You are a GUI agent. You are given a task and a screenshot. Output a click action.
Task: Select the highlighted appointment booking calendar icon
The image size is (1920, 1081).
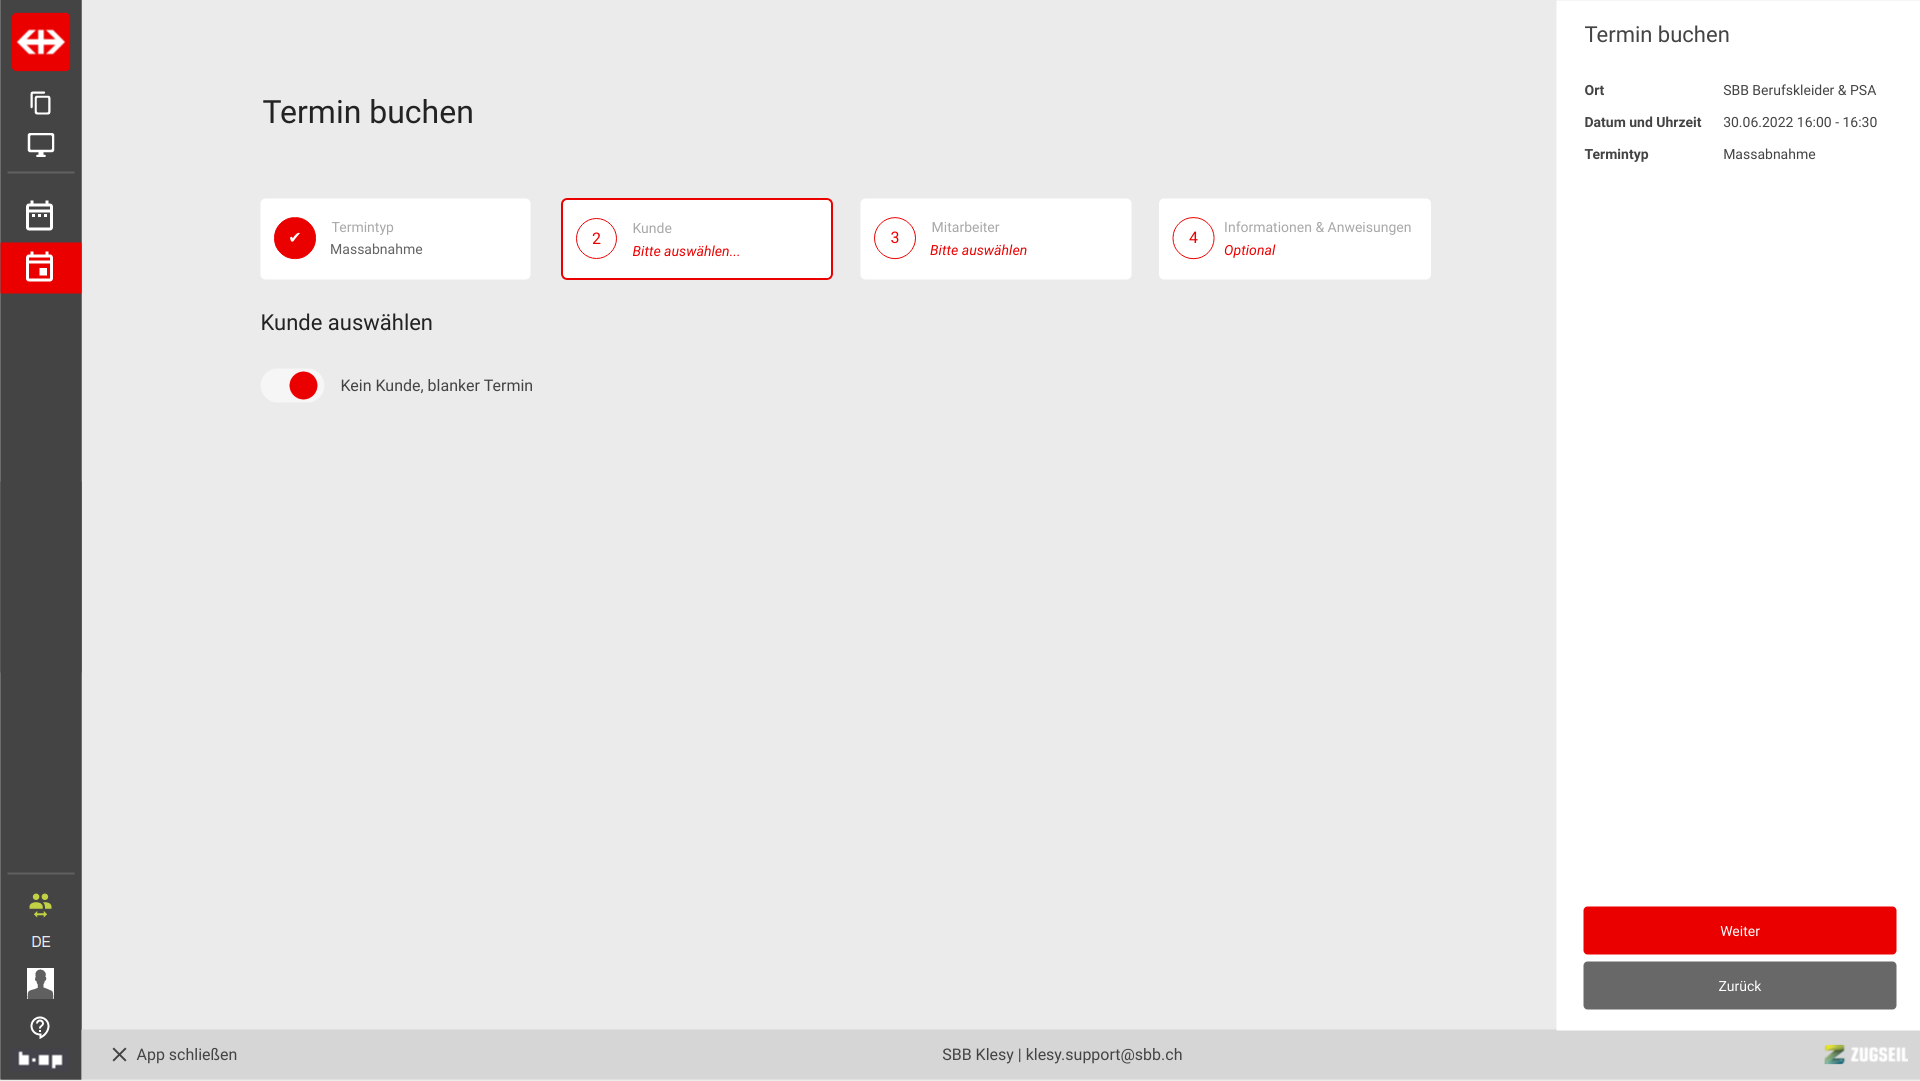tap(40, 267)
